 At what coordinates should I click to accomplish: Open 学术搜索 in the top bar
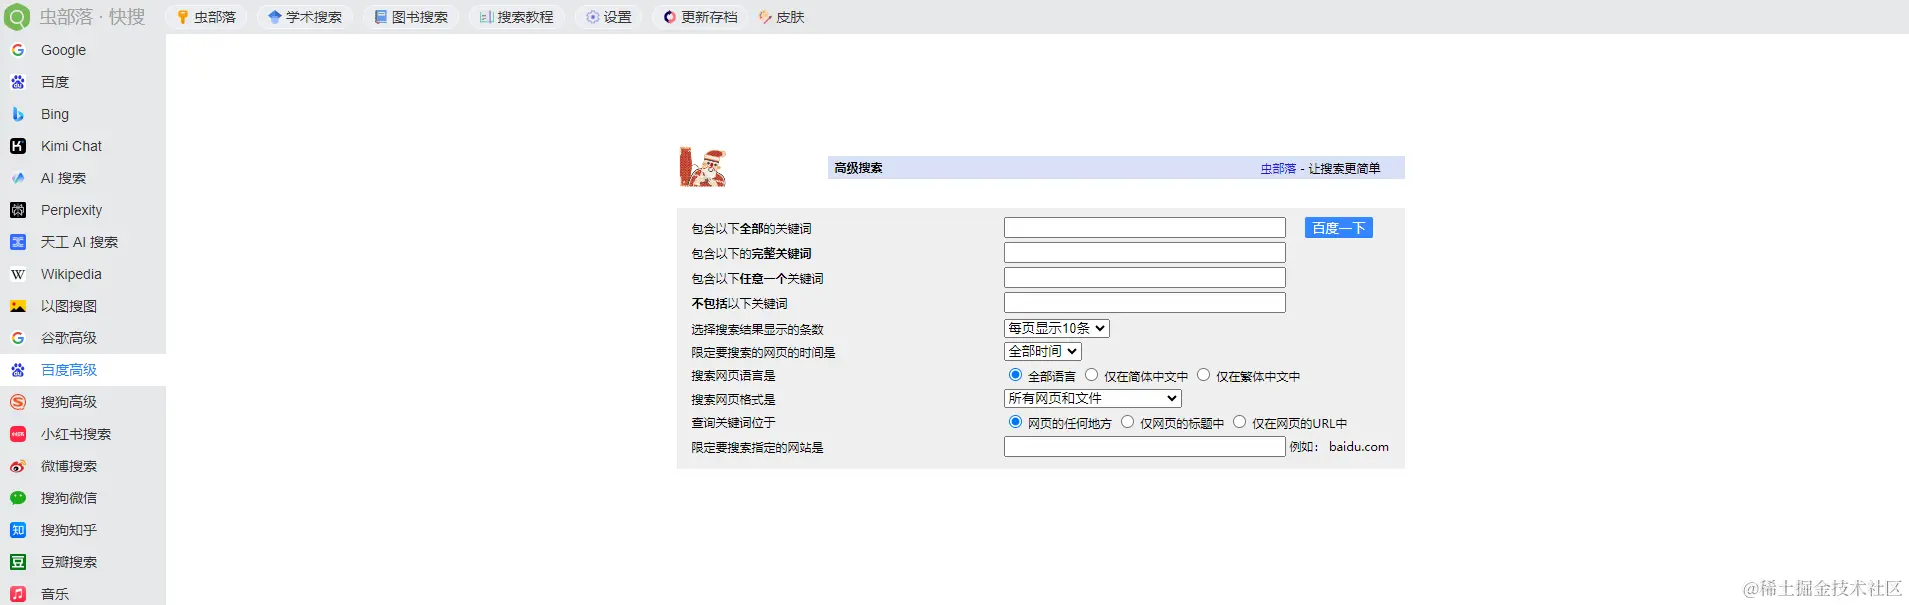tap(305, 17)
